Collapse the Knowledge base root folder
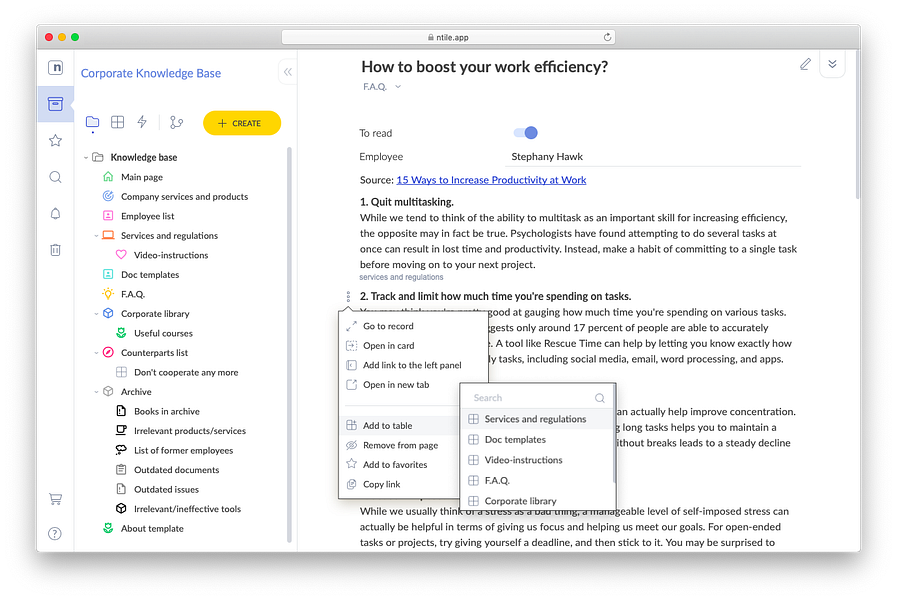This screenshot has width=897, height=600. [x=86, y=157]
